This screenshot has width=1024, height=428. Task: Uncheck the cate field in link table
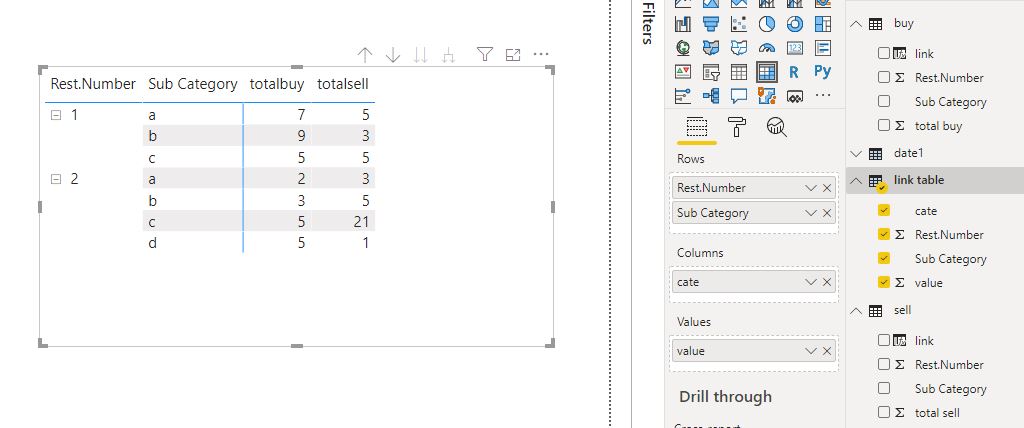click(884, 210)
